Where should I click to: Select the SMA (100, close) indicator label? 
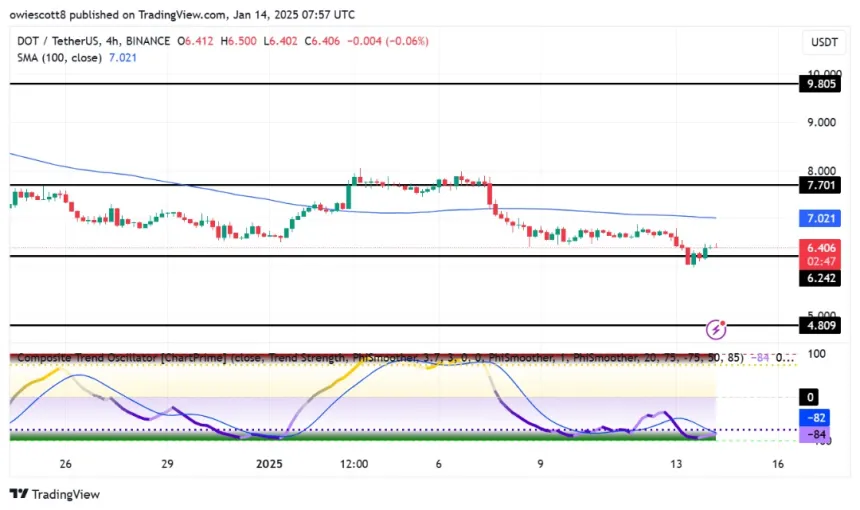point(55,58)
